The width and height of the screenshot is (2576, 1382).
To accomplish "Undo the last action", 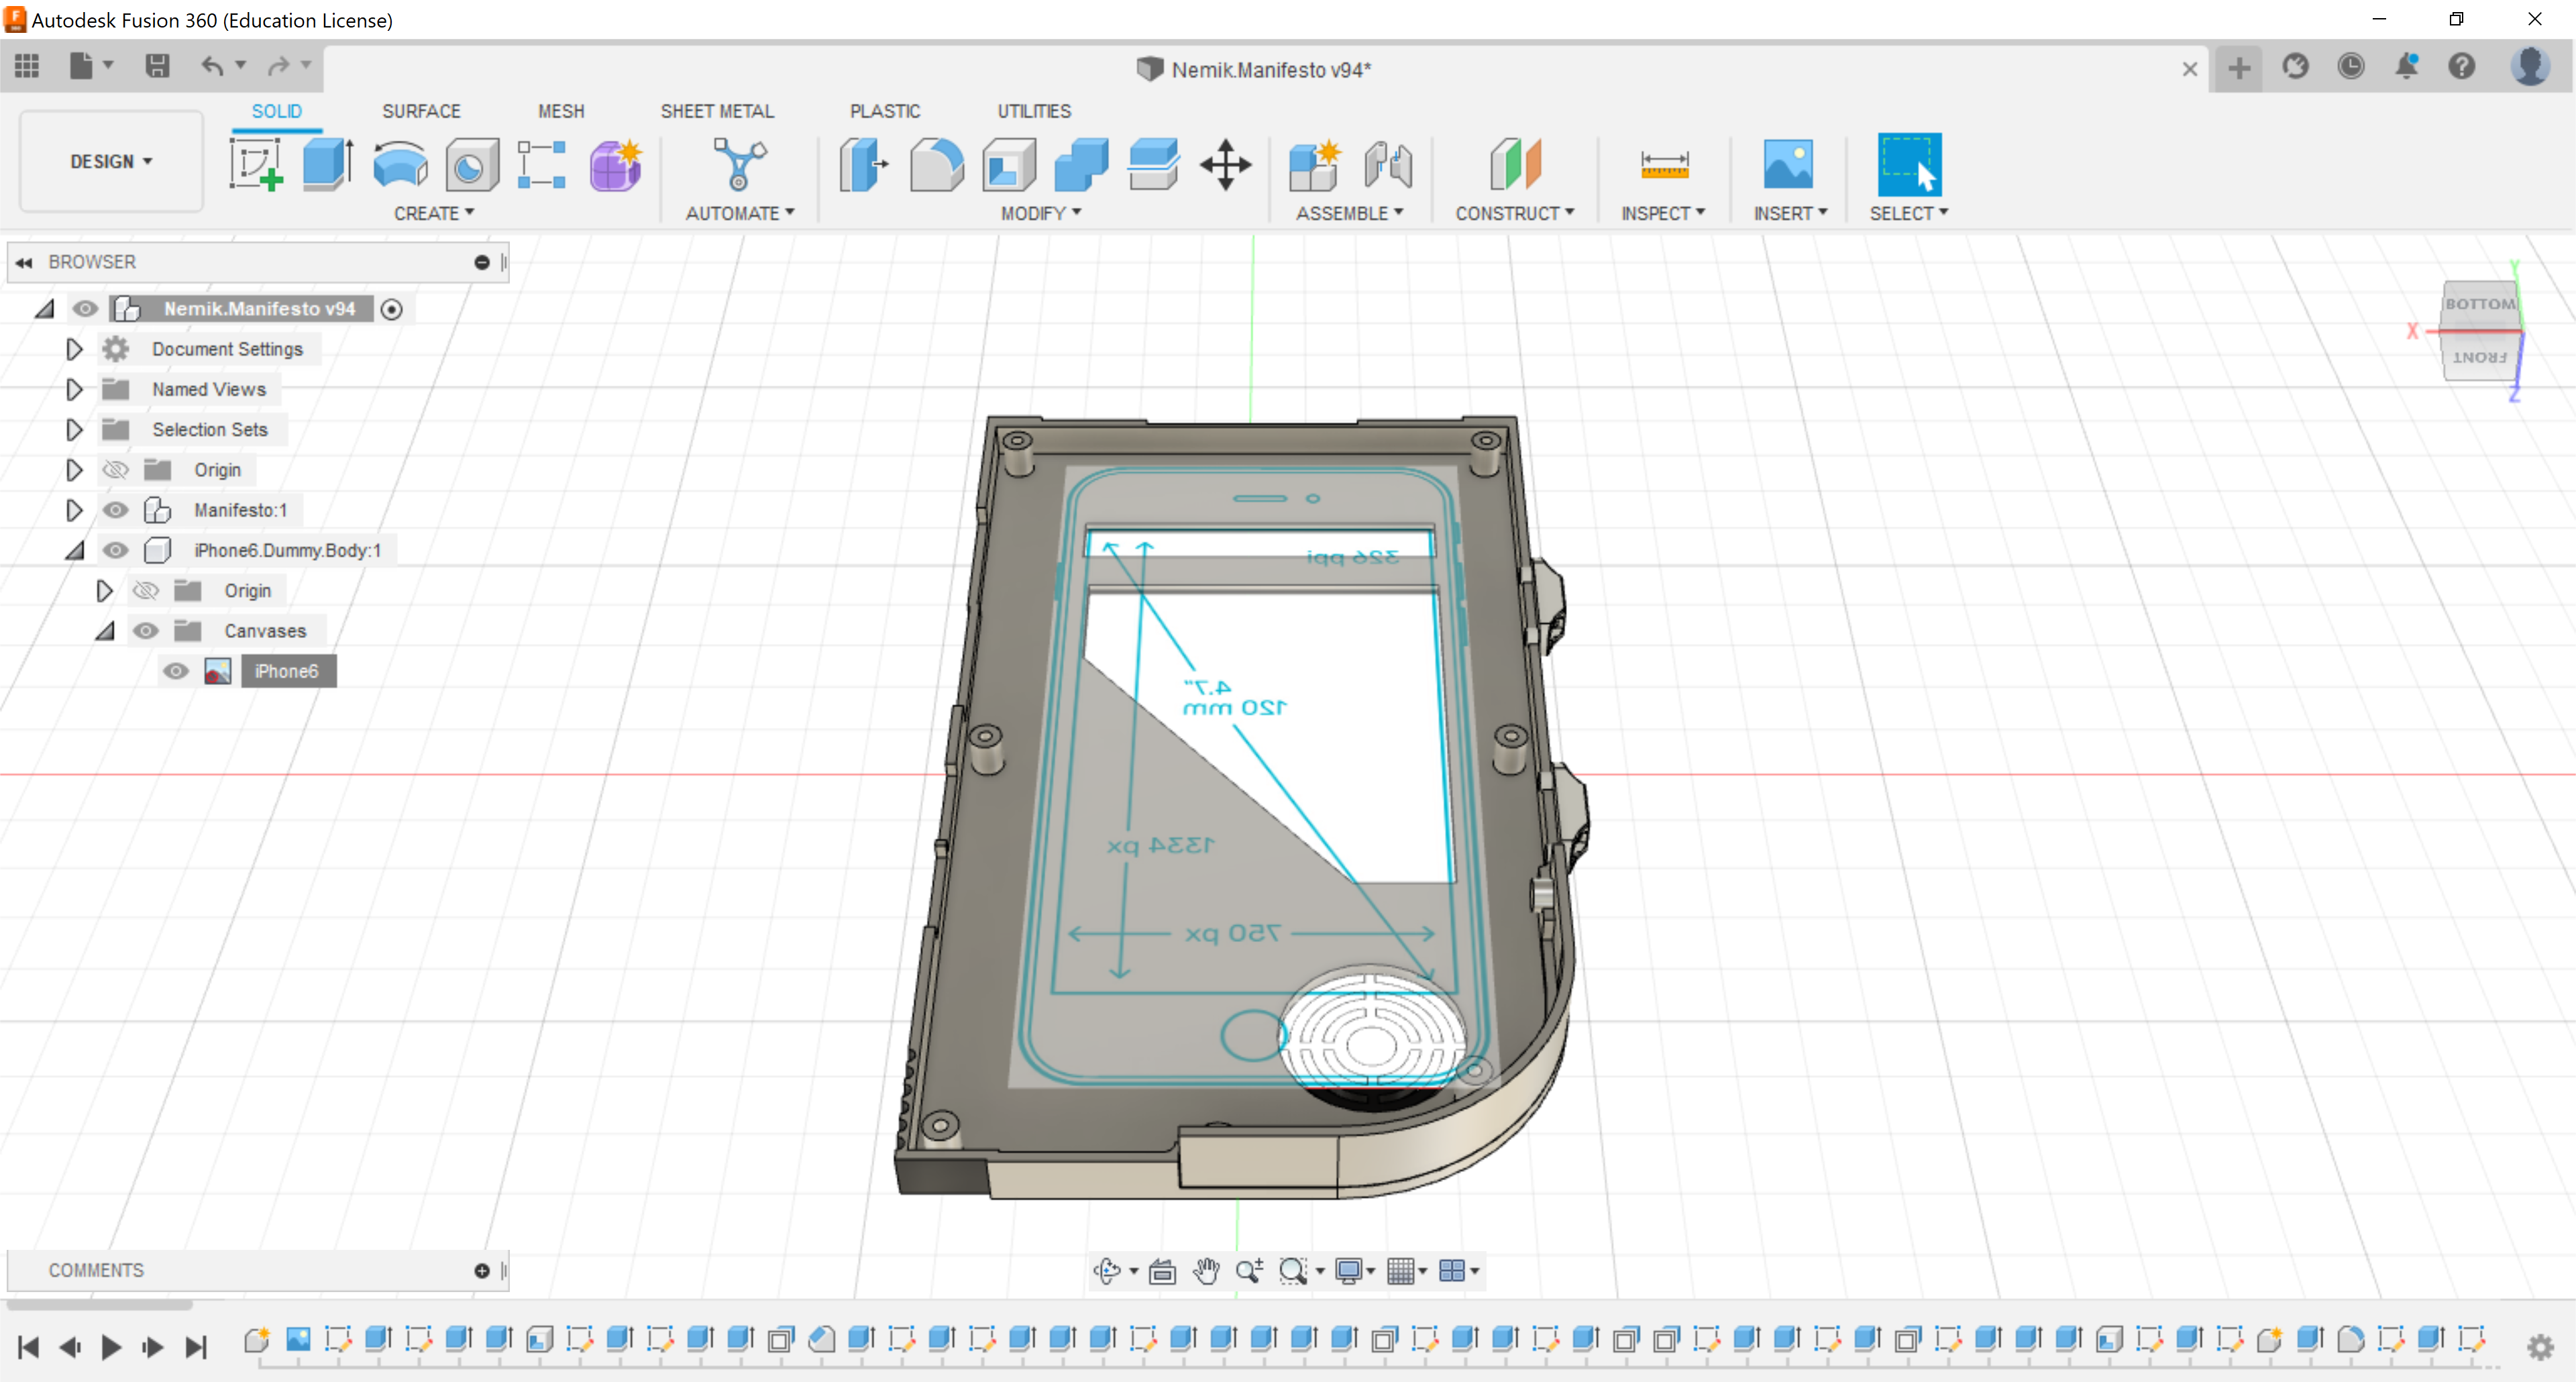I will coord(212,67).
